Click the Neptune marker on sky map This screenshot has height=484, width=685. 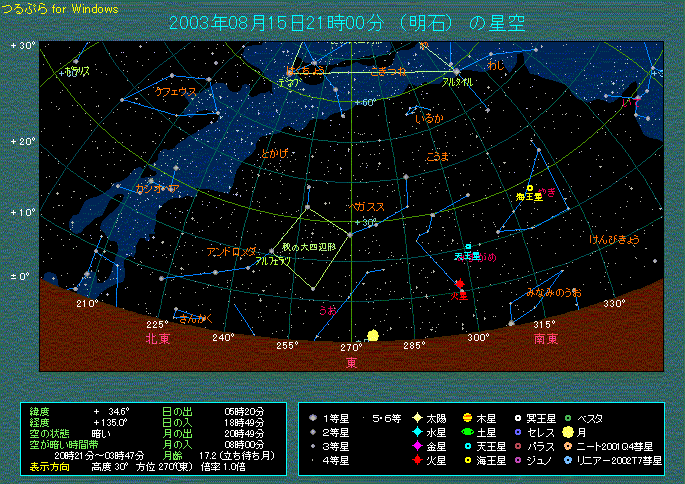point(530,187)
